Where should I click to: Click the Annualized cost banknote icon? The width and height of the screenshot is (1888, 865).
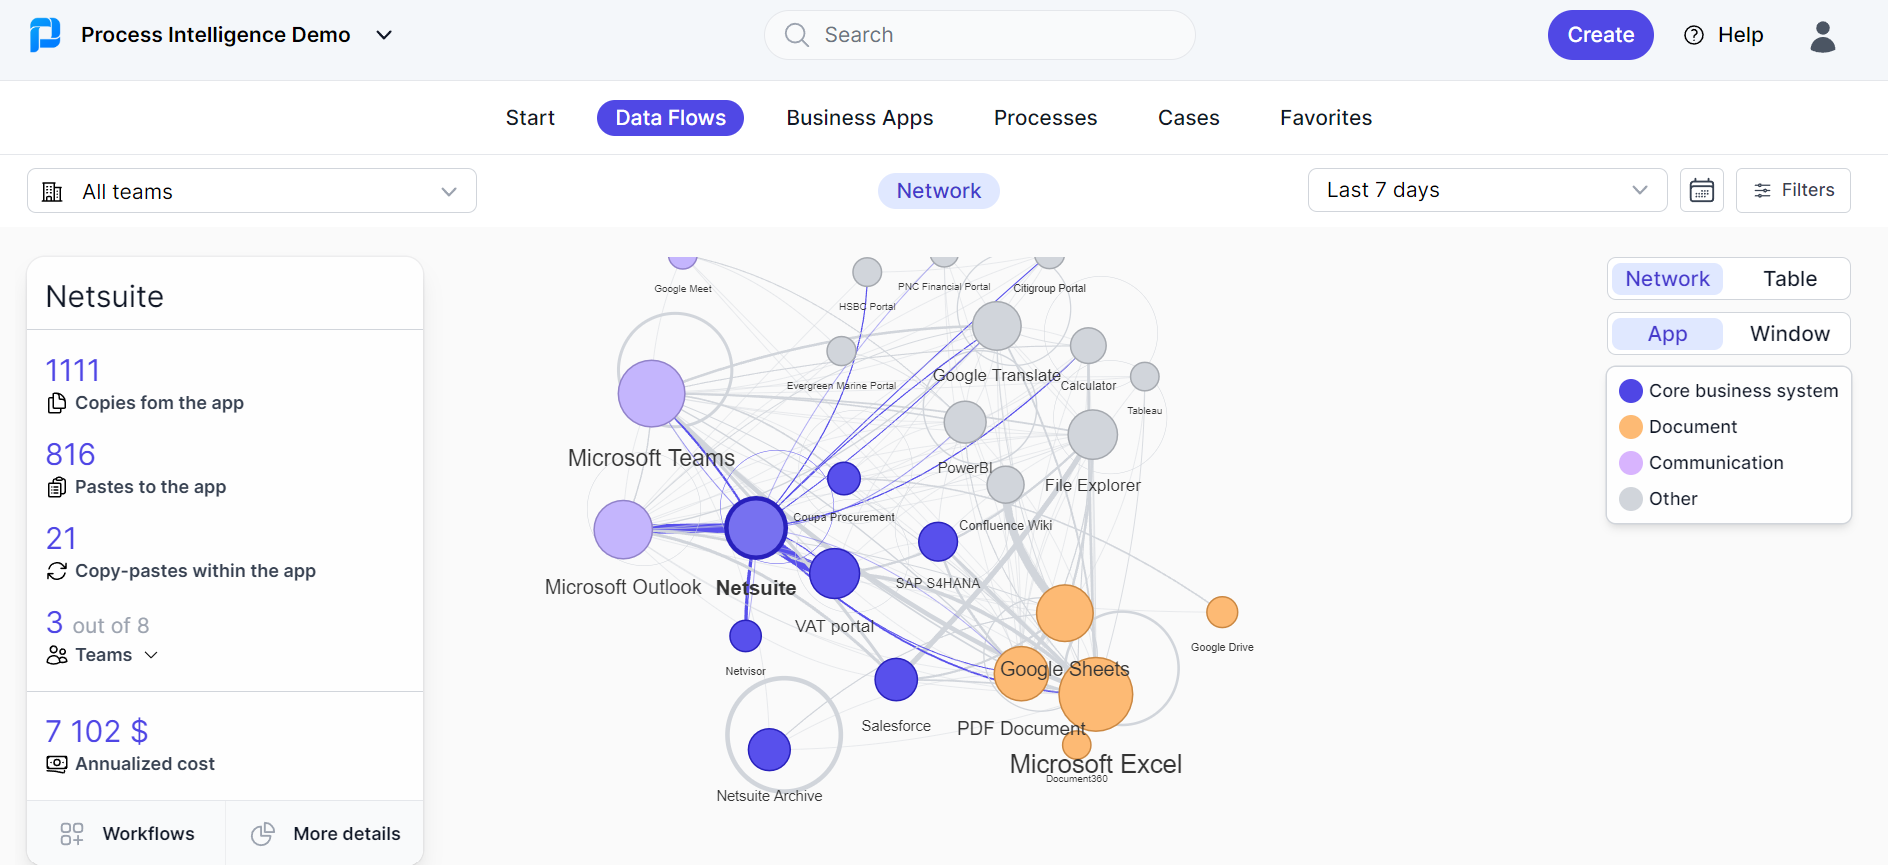point(57,763)
